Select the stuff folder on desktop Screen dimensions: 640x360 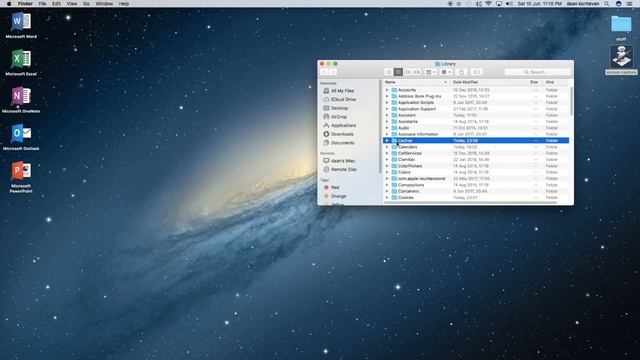[x=621, y=24]
